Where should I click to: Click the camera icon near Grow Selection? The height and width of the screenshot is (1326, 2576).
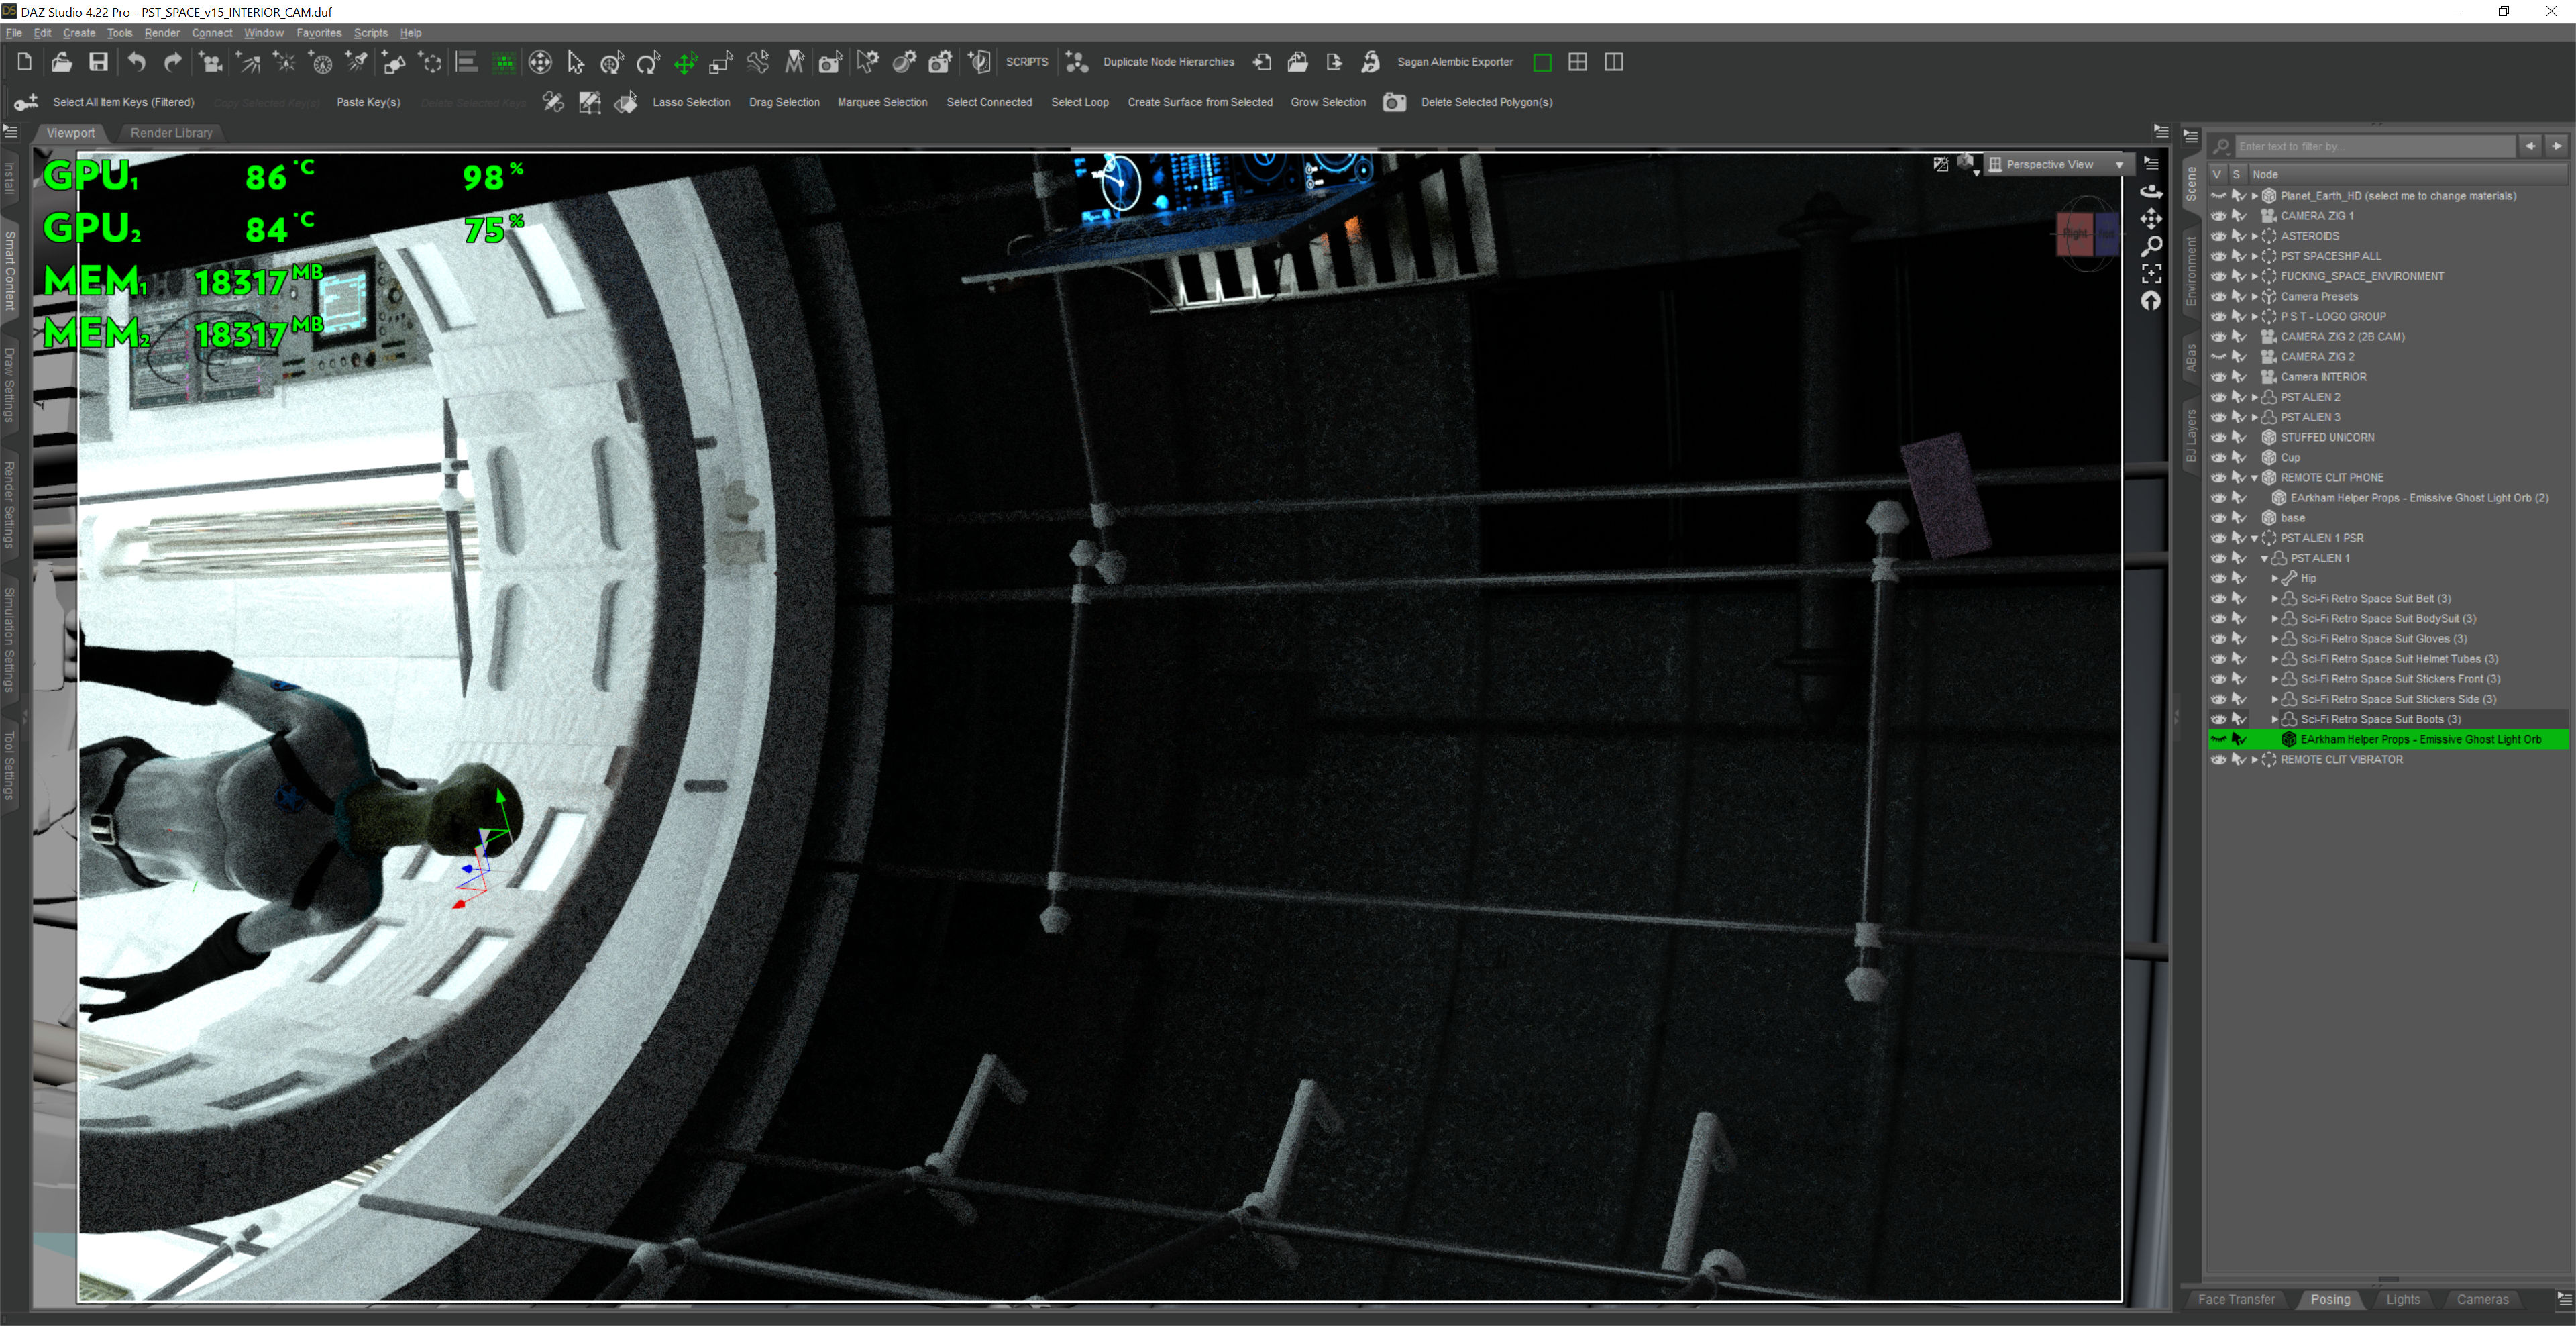[x=1394, y=102]
